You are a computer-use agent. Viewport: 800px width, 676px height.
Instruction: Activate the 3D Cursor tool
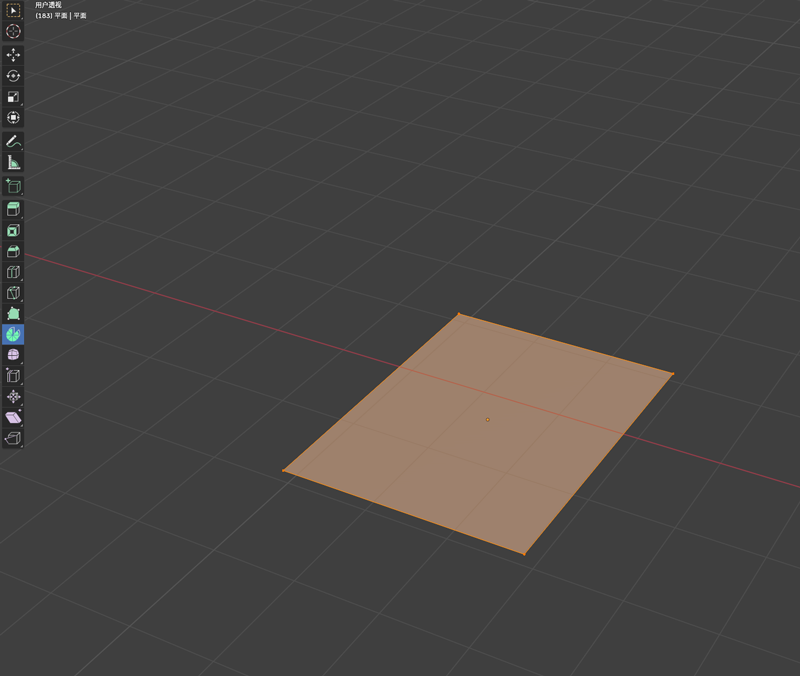tap(14, 31)
